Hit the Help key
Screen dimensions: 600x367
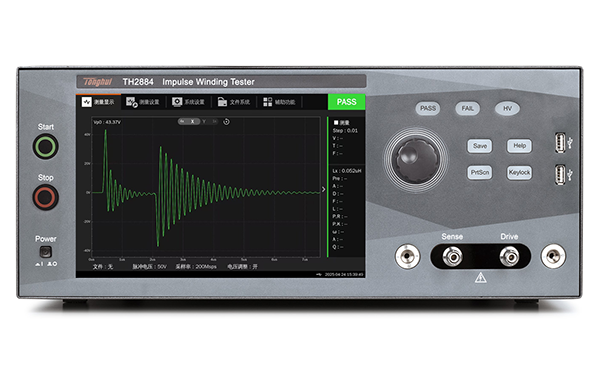pyautogui.click(x=519, y=146)
